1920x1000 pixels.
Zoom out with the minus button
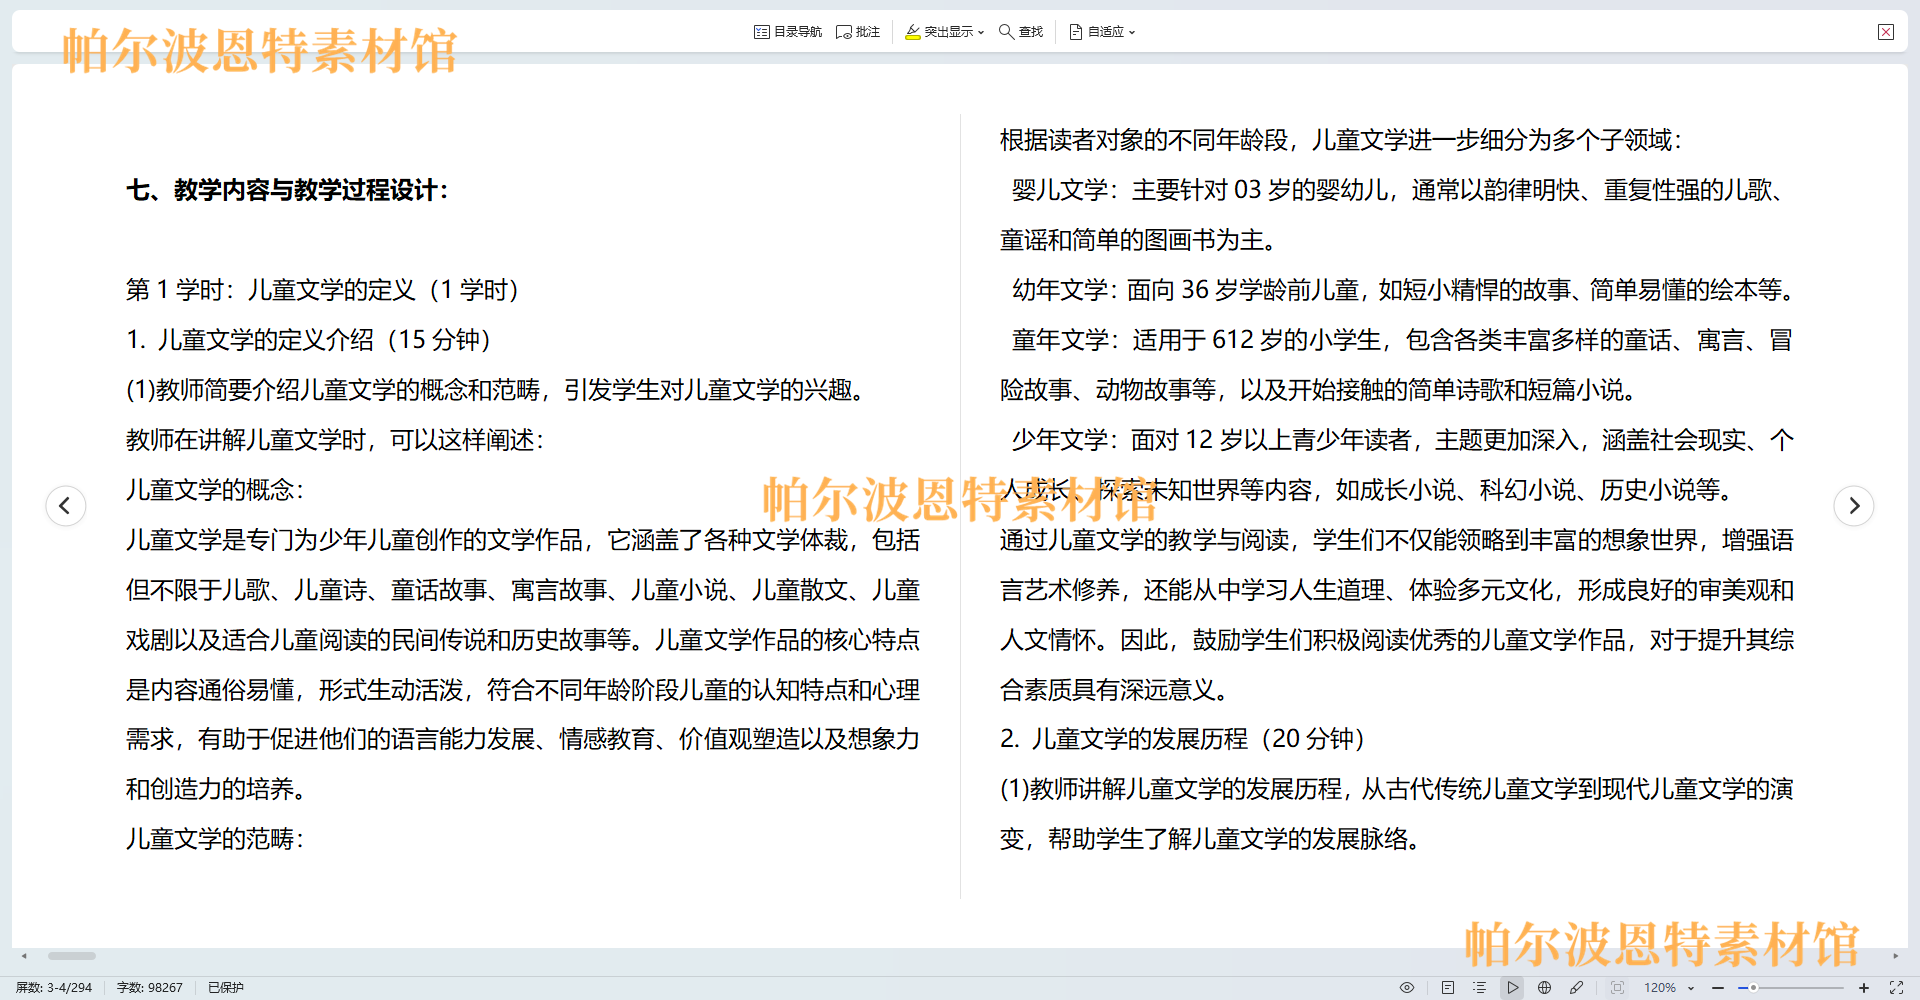(1718, 987)
